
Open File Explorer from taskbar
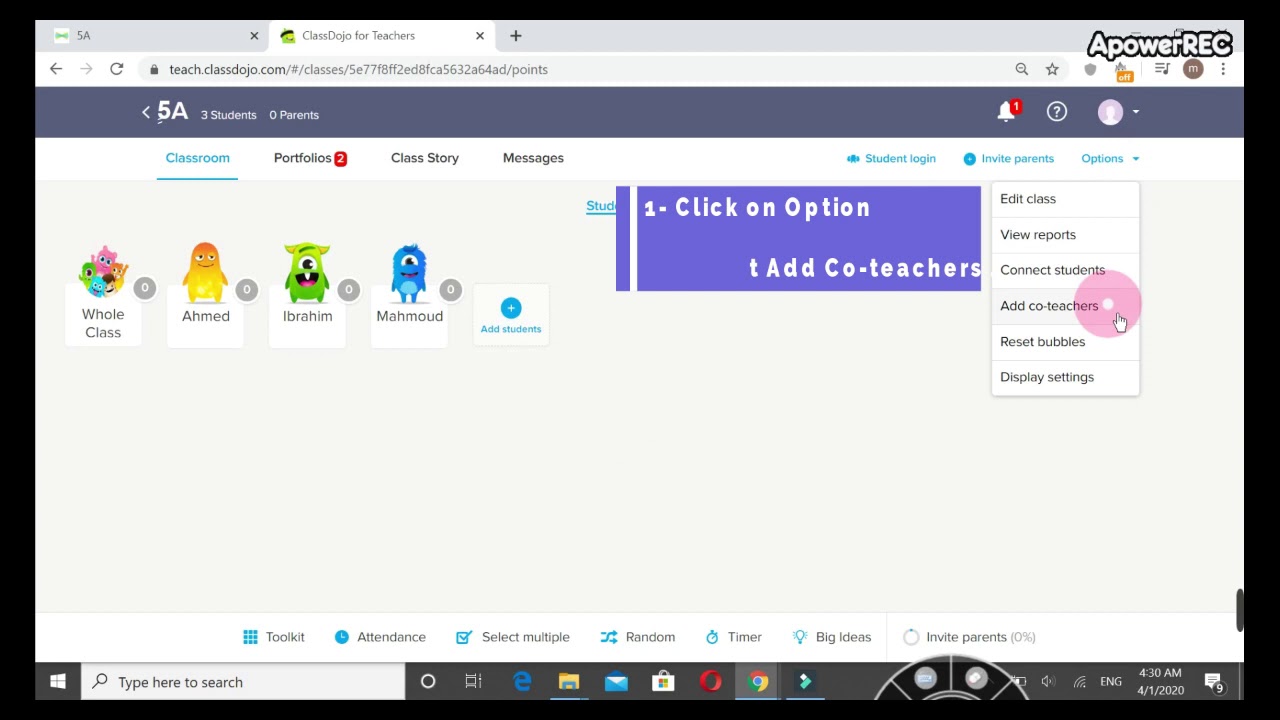(x=569, y=682)
